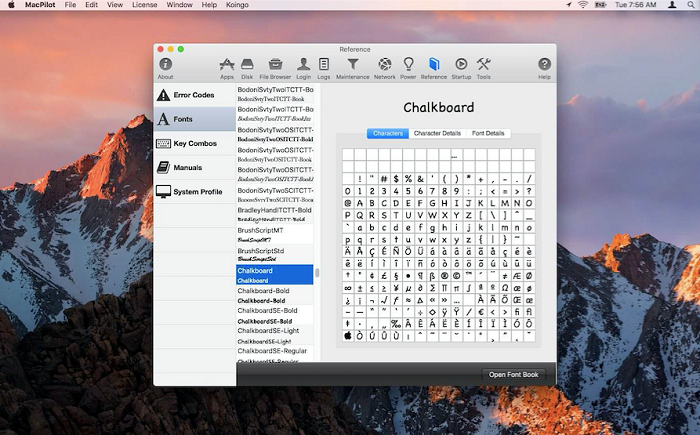The image size is (700, 435).
Task: Open the Power lightbulb icon
Action: pos(408,64)
